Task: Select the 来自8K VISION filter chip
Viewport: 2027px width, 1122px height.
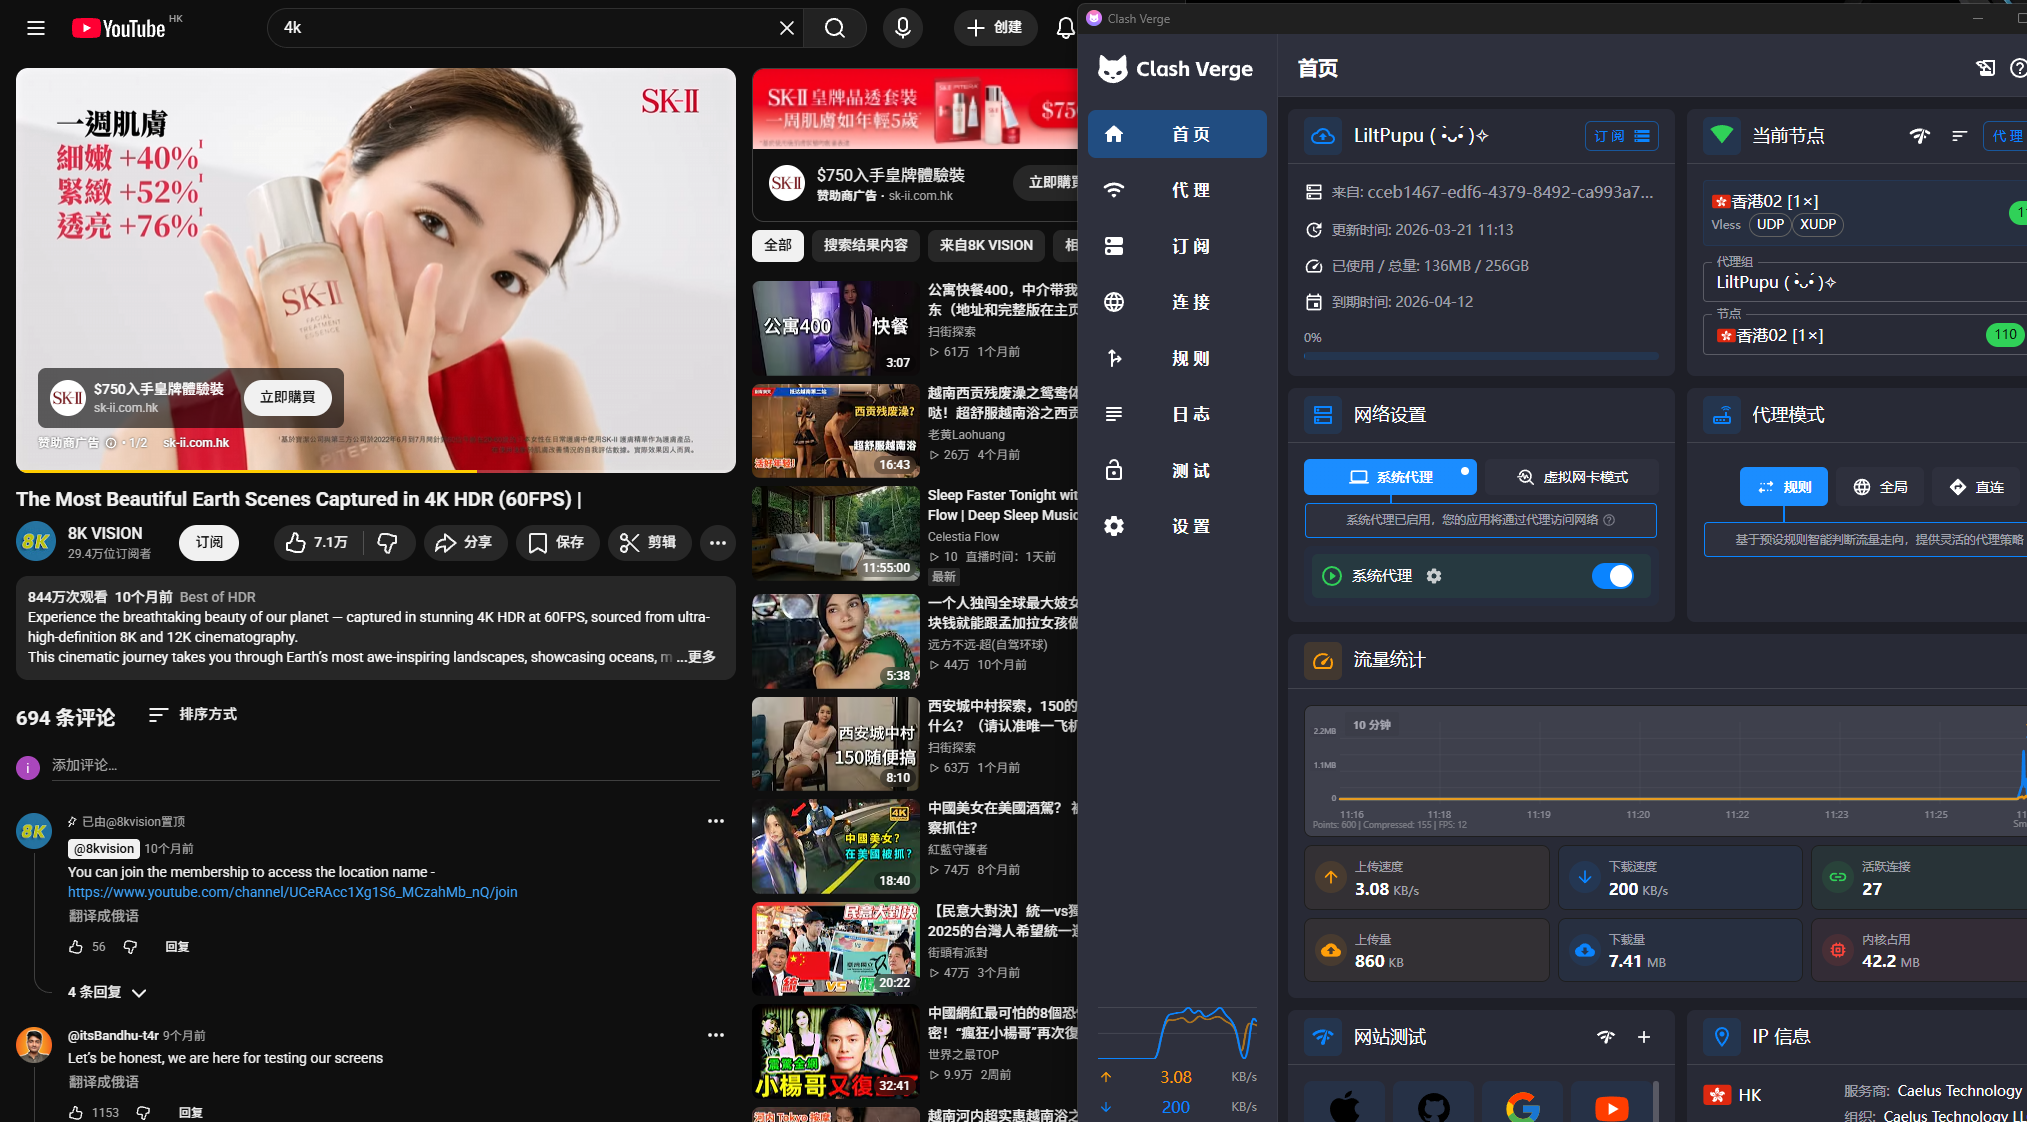Action: 985,245
